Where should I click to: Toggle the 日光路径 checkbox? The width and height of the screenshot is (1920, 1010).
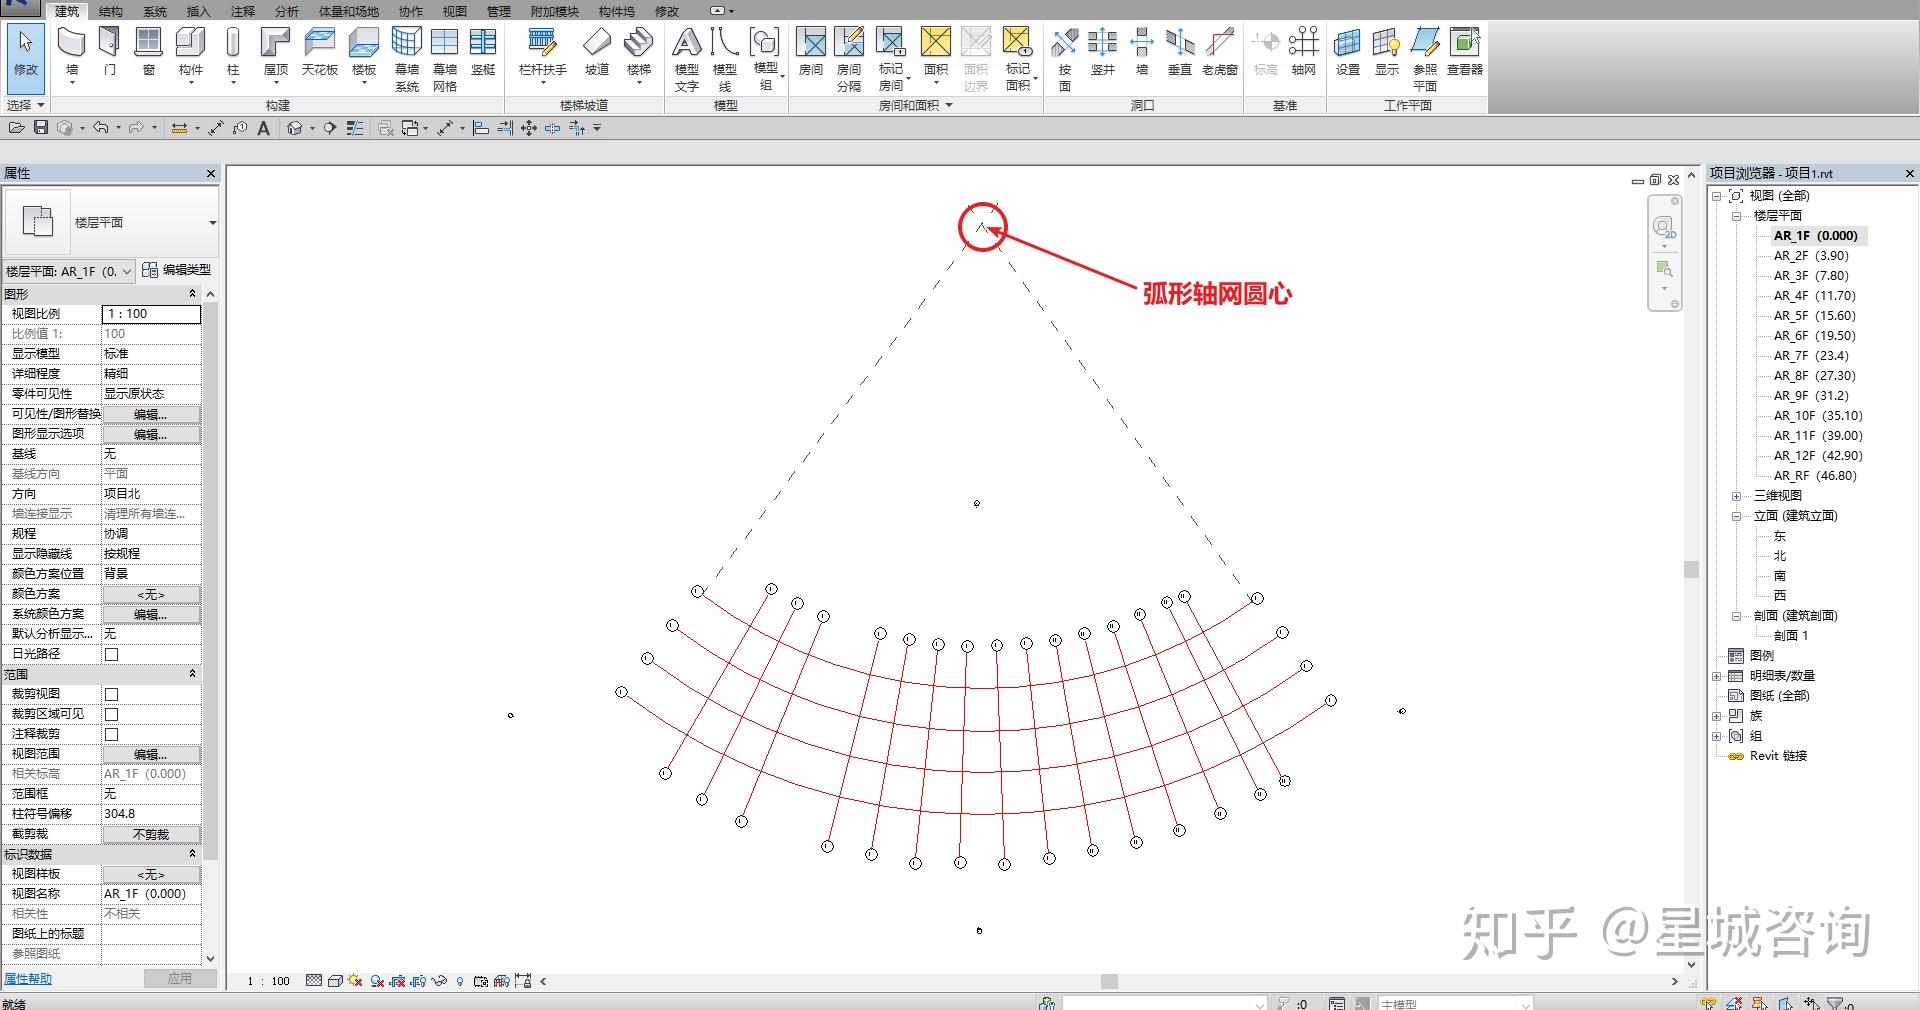point(112,654)
